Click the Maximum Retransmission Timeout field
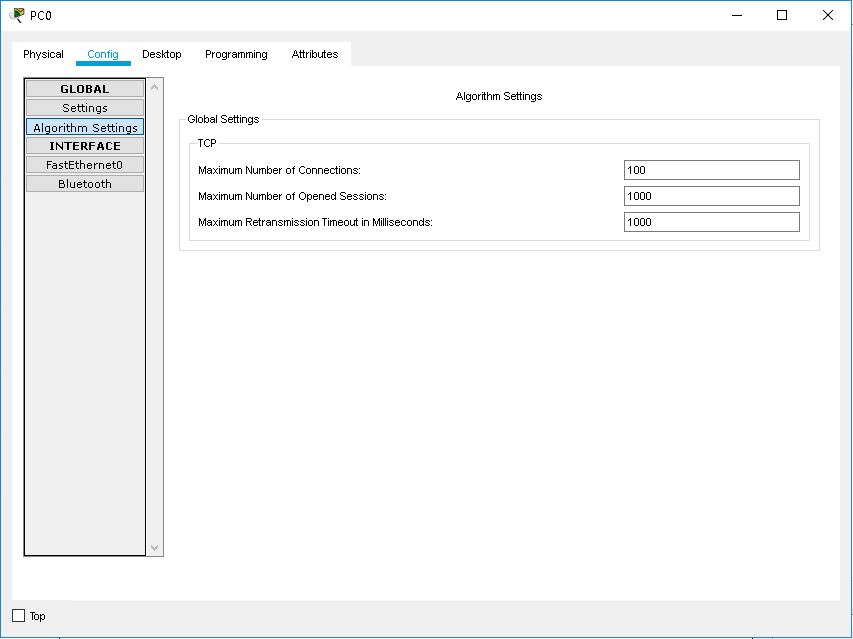The height and width of the screenshot is (639, 853). [710, 222]
